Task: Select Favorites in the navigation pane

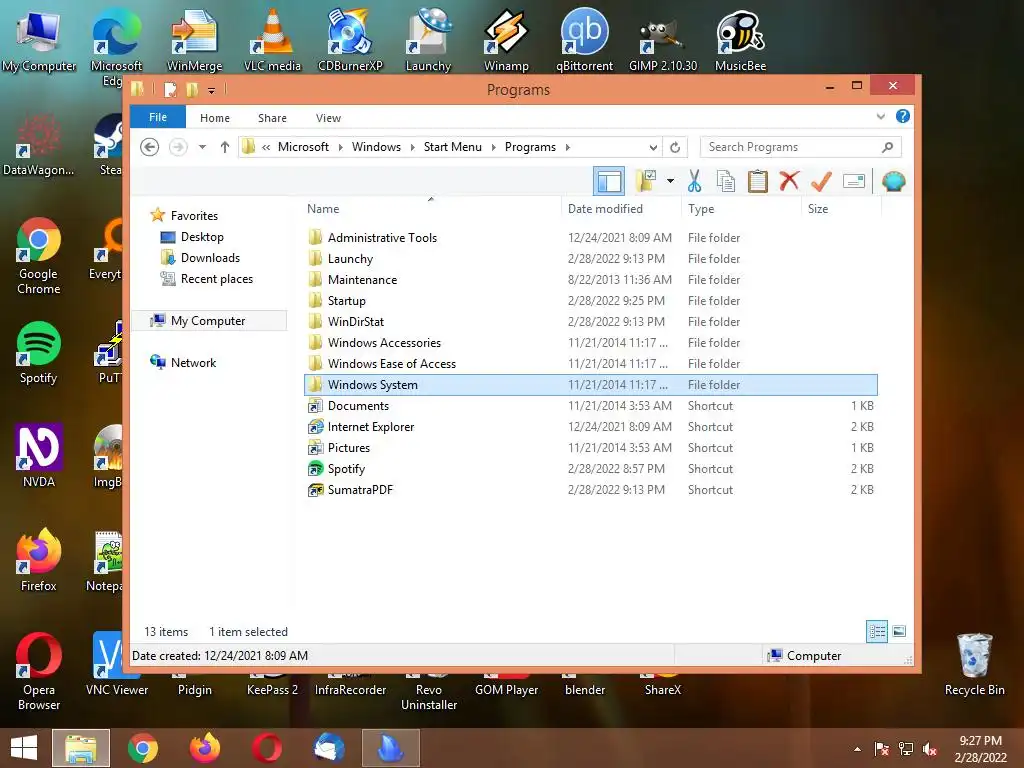Action: click(194, 216)
